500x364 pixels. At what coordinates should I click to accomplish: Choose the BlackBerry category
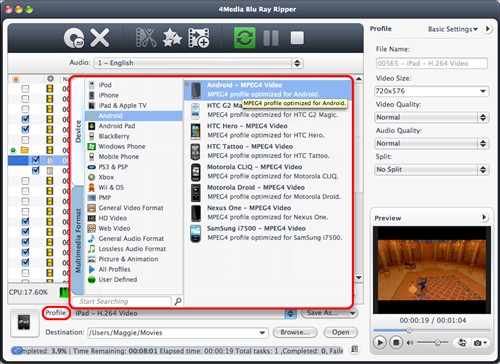click(133, 136)
